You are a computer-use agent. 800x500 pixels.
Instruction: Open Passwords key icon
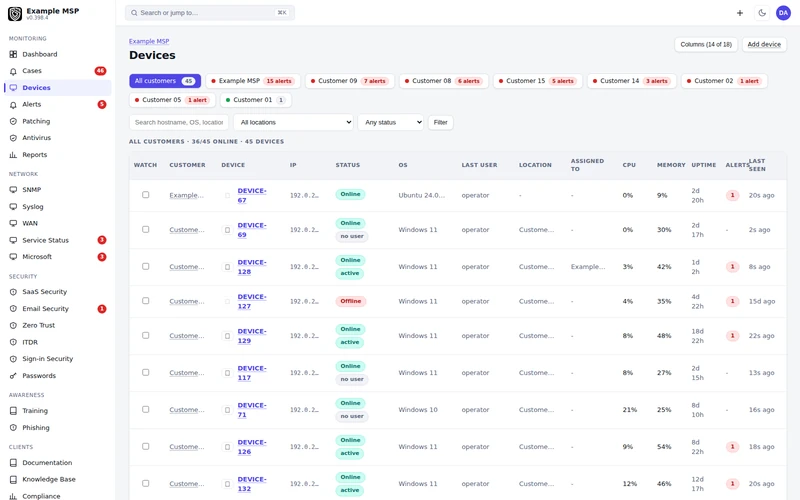(13, 376)
